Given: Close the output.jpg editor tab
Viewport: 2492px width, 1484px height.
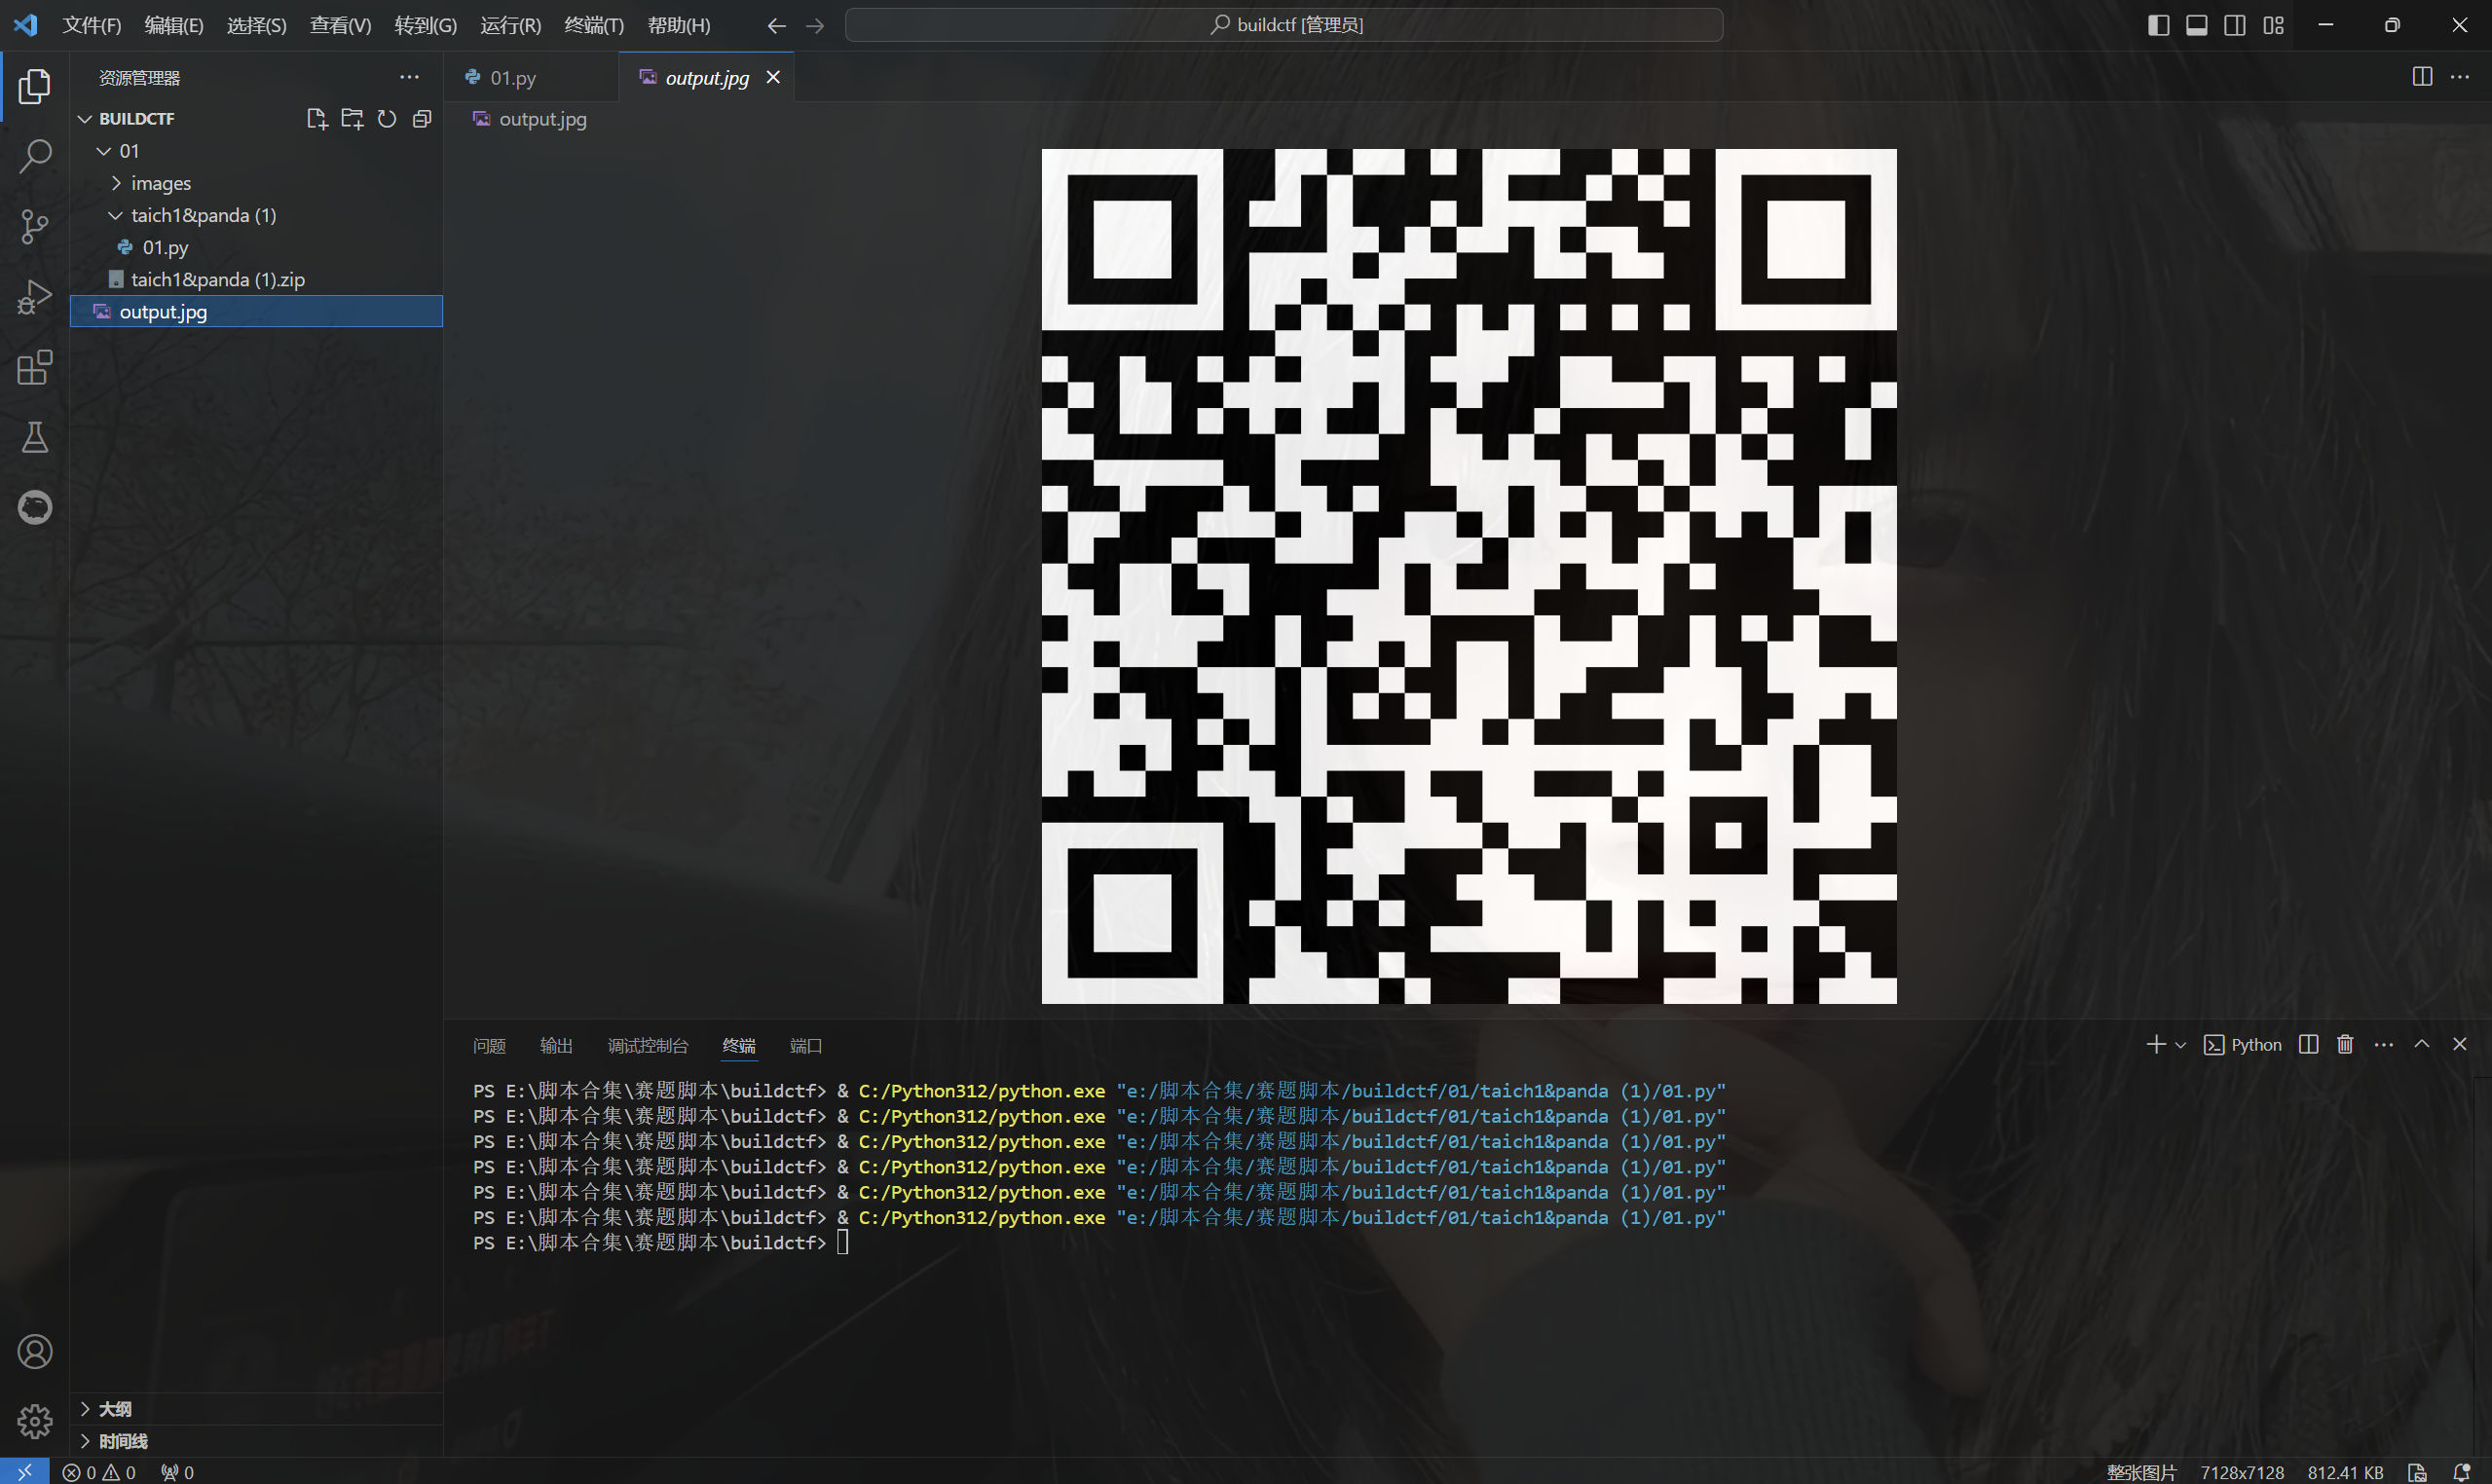Looking at the screenshot, I should coord(773,77).
